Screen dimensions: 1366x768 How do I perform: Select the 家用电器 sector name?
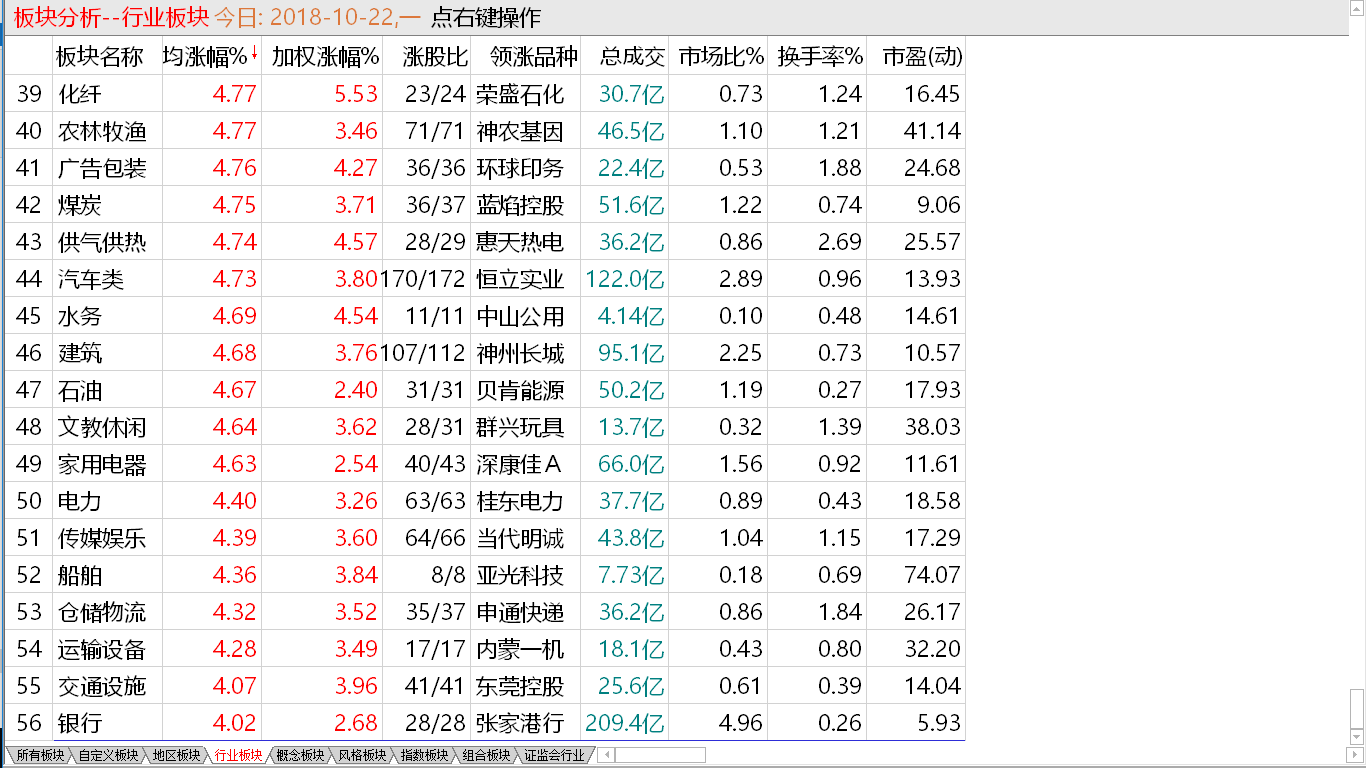(x=102, y=464)
